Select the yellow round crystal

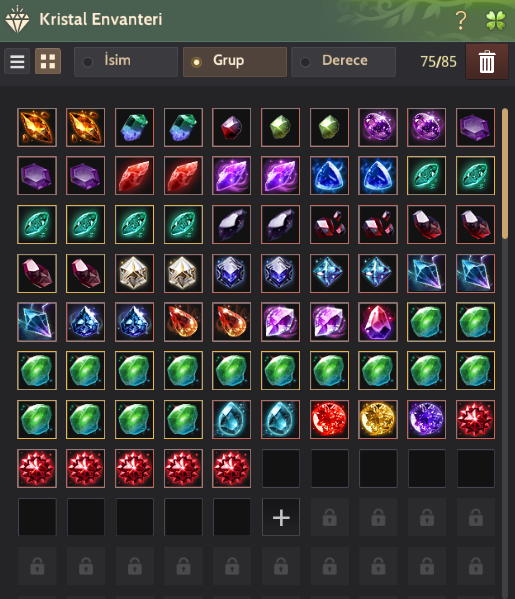pos(378,419)
